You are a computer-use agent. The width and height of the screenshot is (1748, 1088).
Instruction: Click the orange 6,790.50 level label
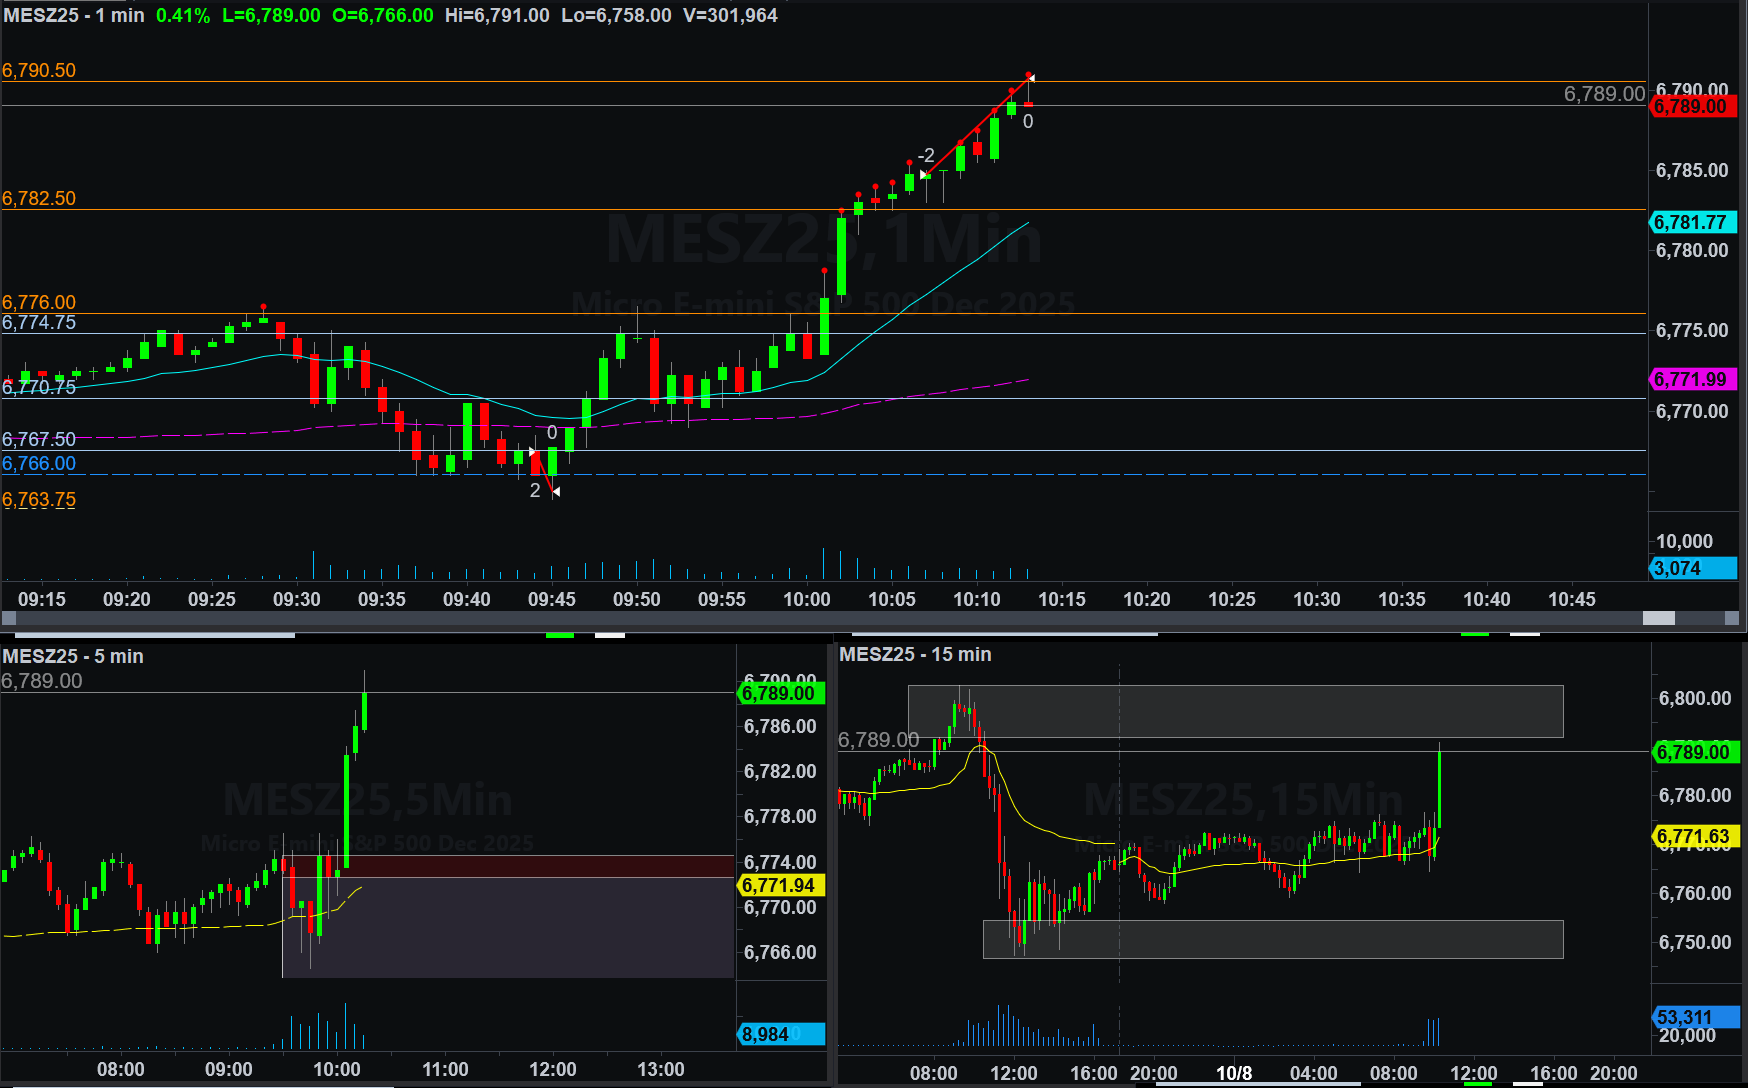point(39,70)
